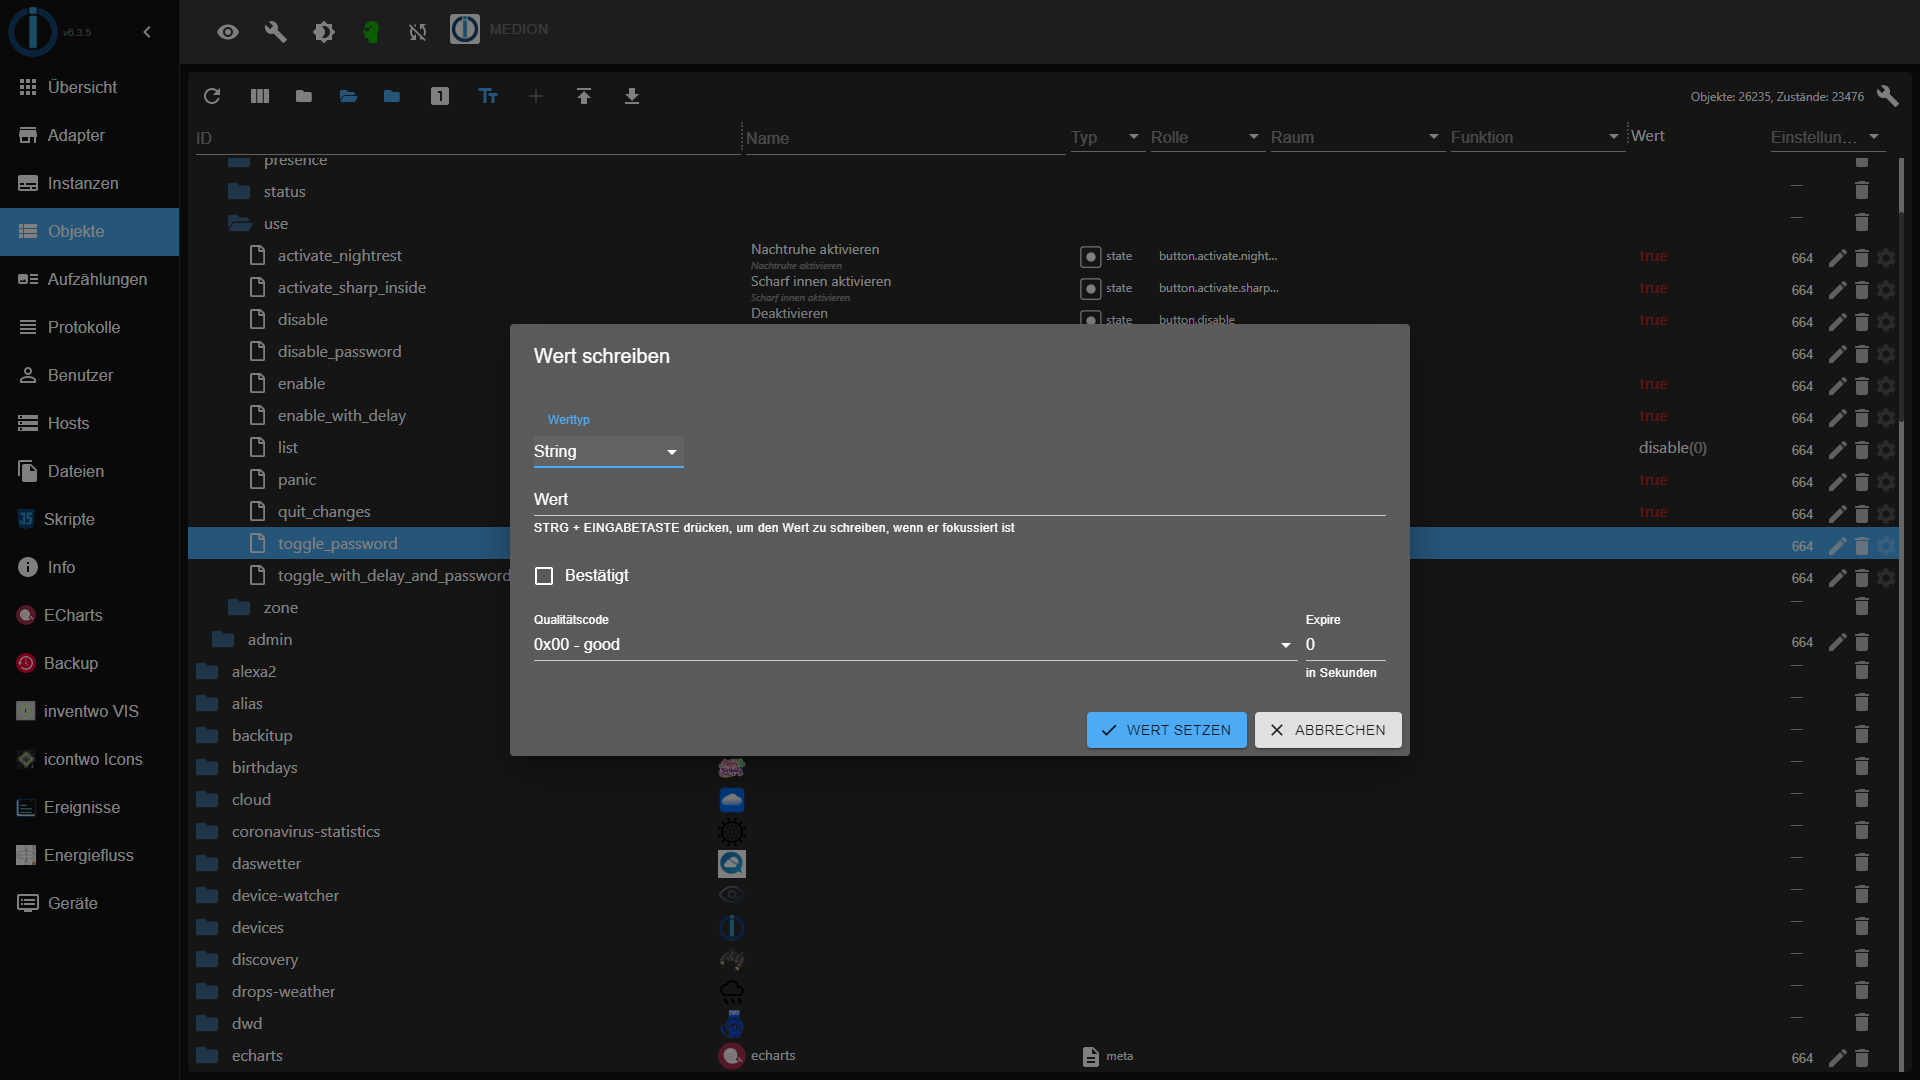This screenshot has width=1920, height=1080.
Task: Open Geräte in the sidebar
Action: point(89,903)
